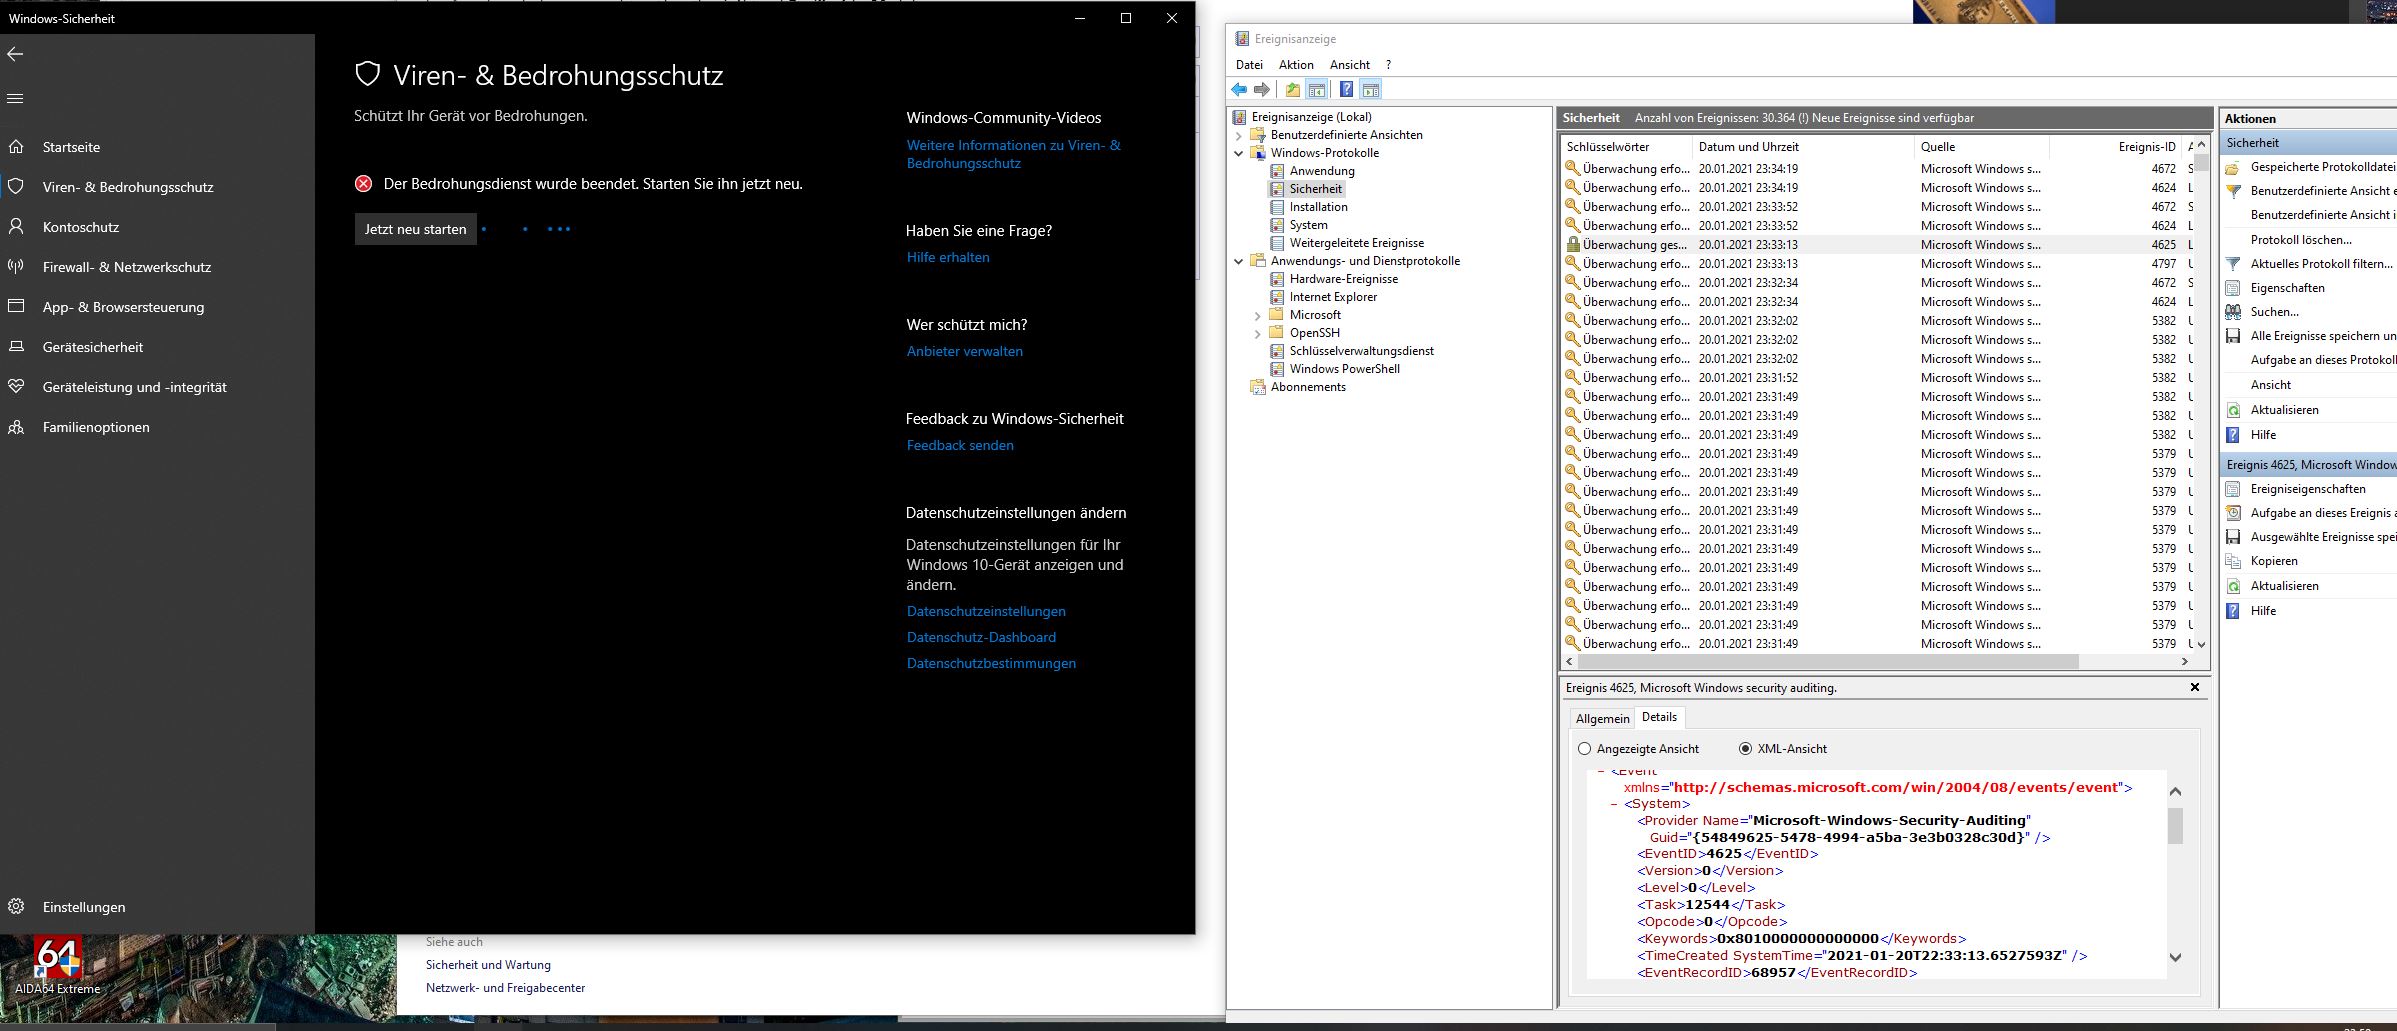The width and height of the screenshot is (2397, 1031).
Task: Open Firewall- & Netzwerkschutz via antenna icon
Action: [16, 267]
